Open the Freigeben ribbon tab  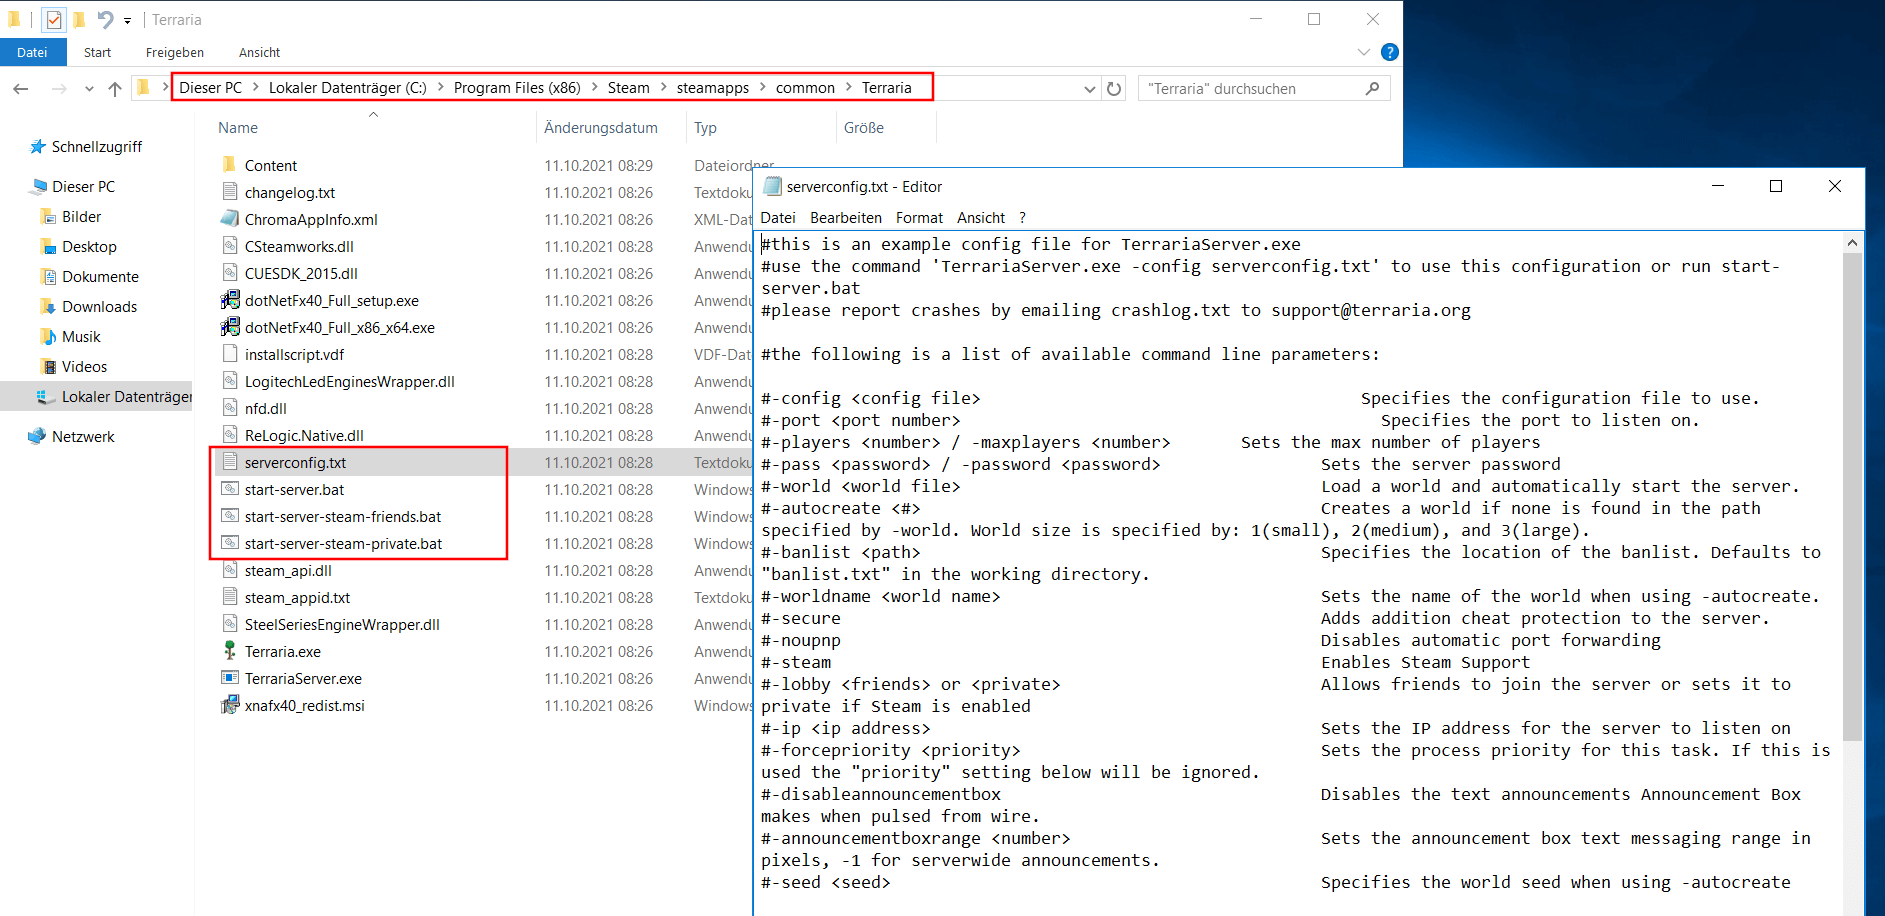pos(174,52)
